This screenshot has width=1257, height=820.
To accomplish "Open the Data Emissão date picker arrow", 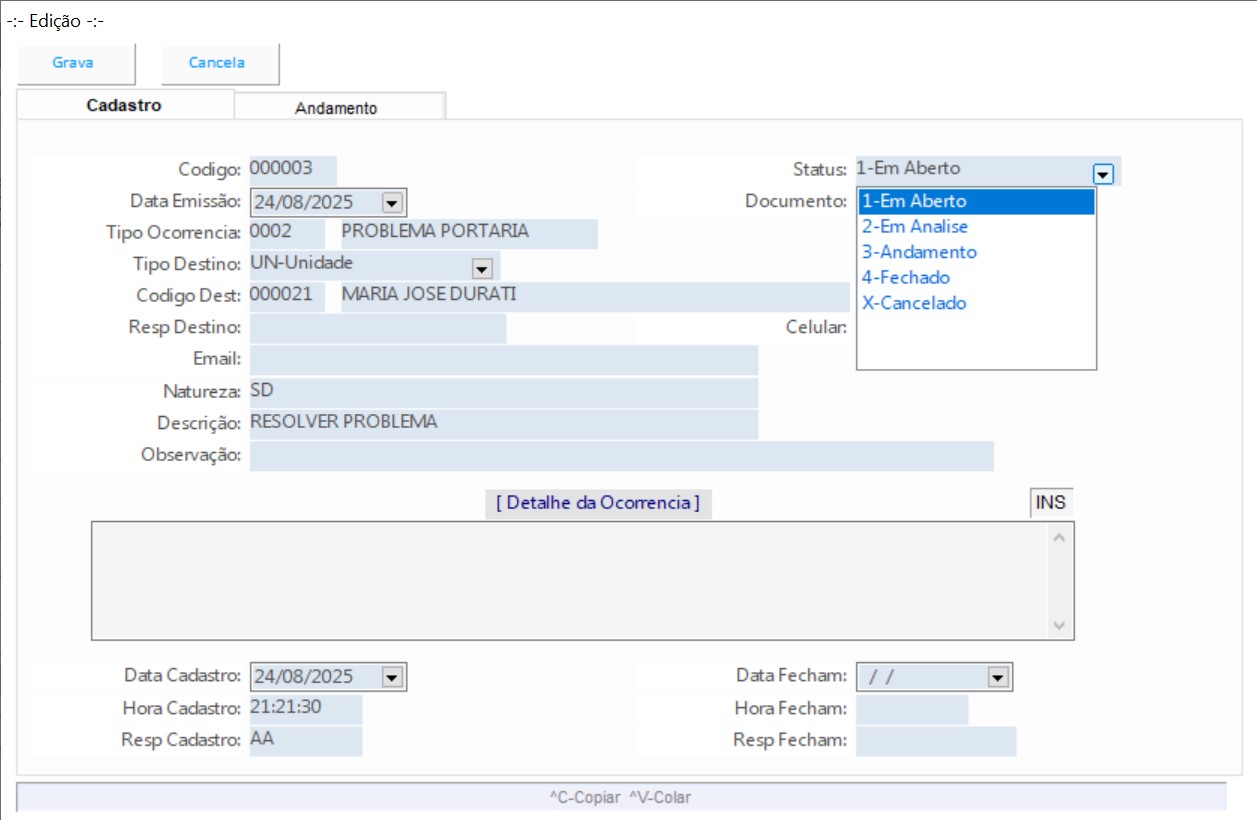I will (392, 203).
